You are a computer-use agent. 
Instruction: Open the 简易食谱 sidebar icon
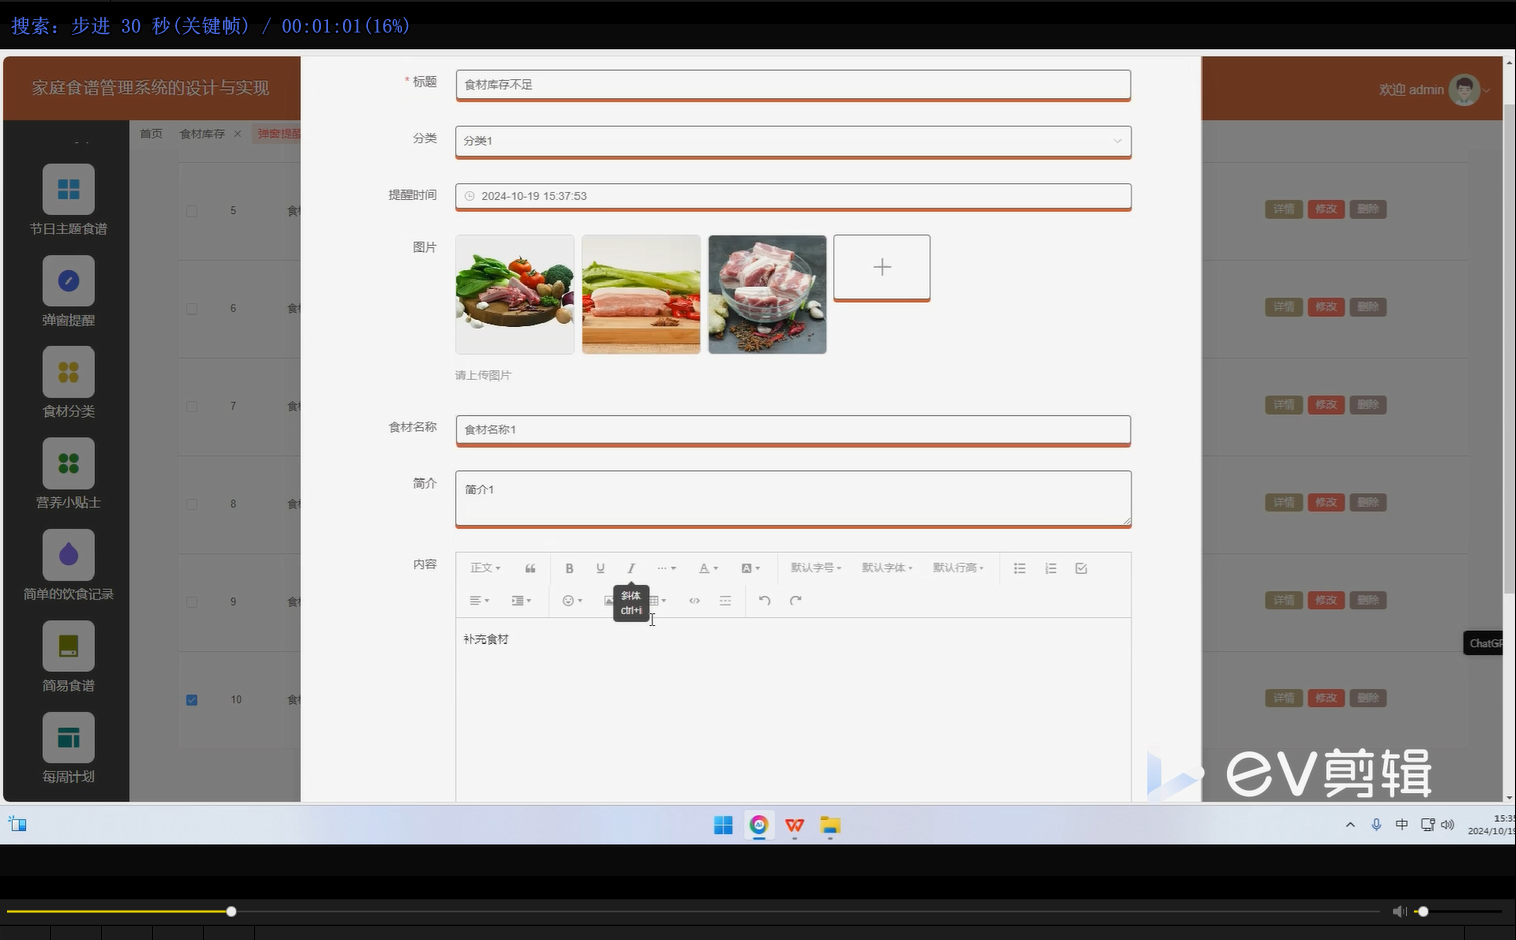point(68,646)
